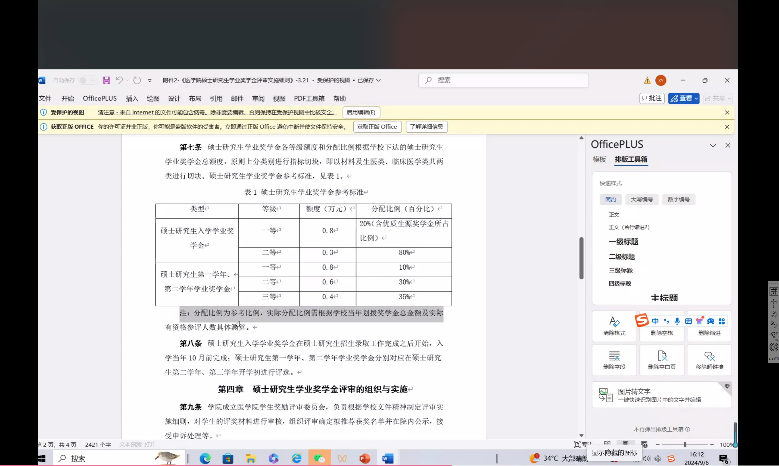Screen dimensions: 779x466
Task: Select the 默认 style filter chip
Action: point(609,199)
